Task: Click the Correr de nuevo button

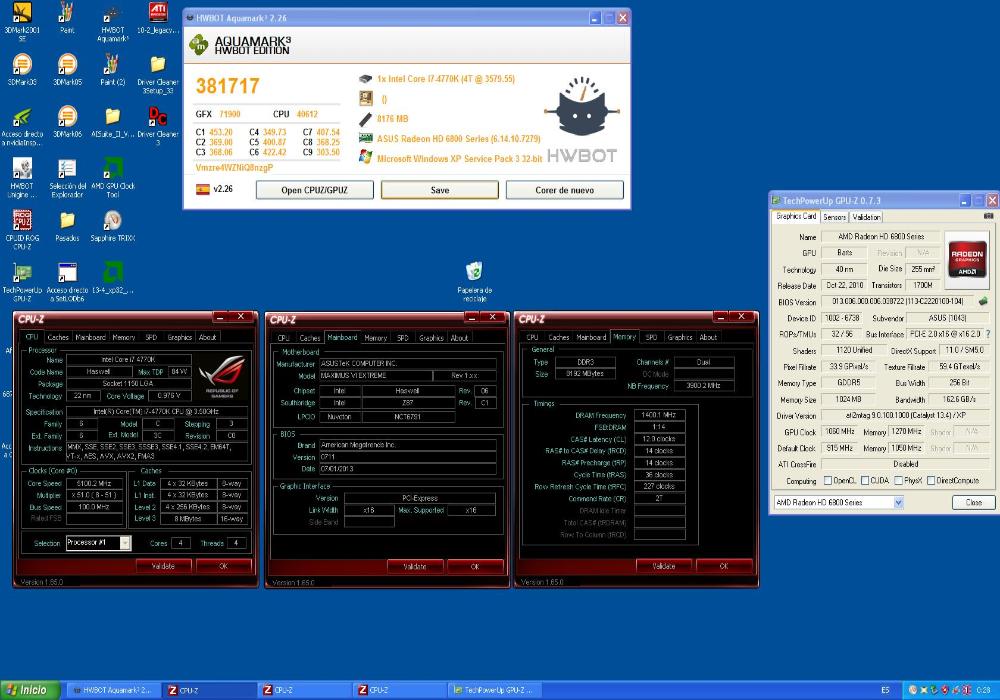Action: click(564, 190)
